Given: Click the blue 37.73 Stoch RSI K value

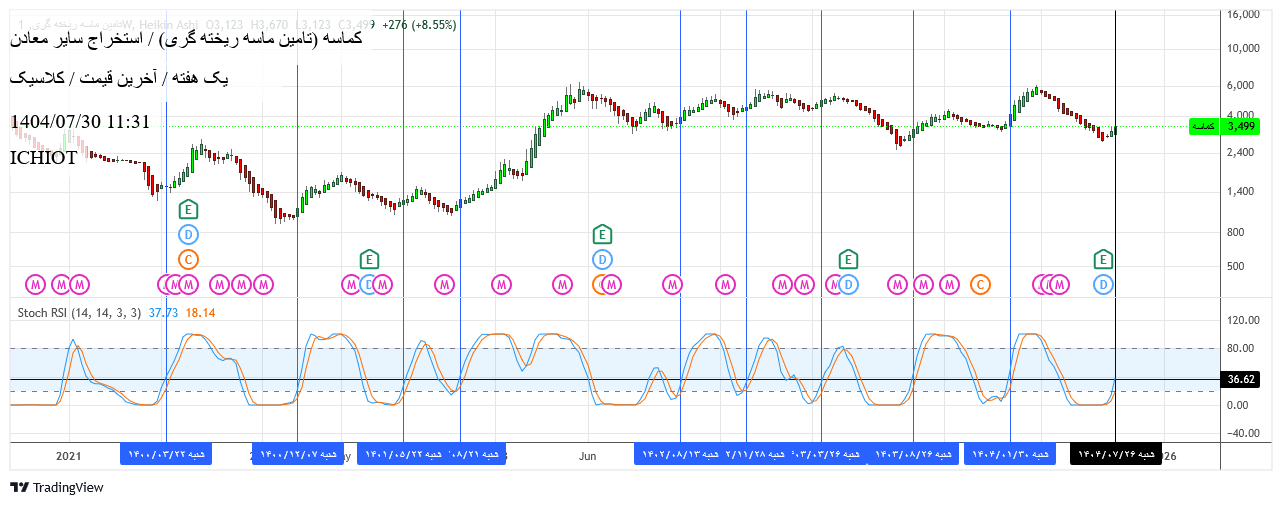Looking at the screenshot, I should [x=163, y=313].
